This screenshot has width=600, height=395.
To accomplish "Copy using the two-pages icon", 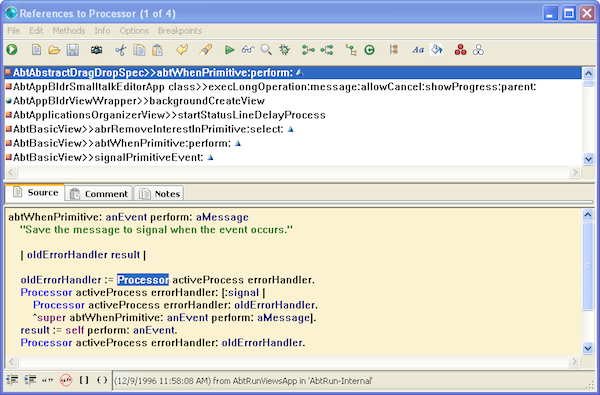I will pyautogui.click(x=139, y=50).
